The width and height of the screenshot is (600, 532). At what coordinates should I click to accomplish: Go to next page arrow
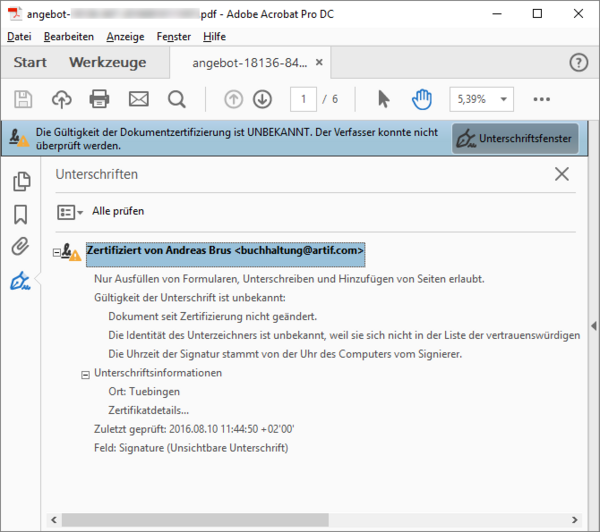coord(262,100)
